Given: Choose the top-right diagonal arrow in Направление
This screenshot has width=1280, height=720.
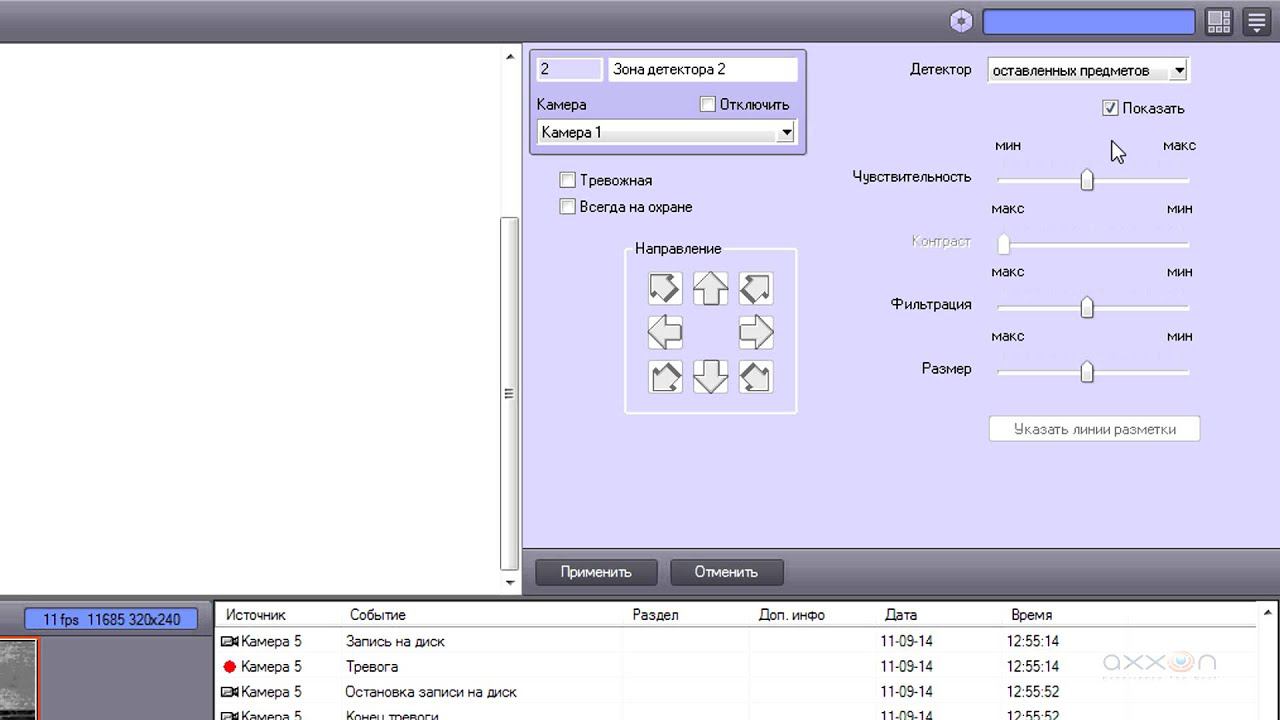Looking at the screenshot, I should tap(756, 288).
